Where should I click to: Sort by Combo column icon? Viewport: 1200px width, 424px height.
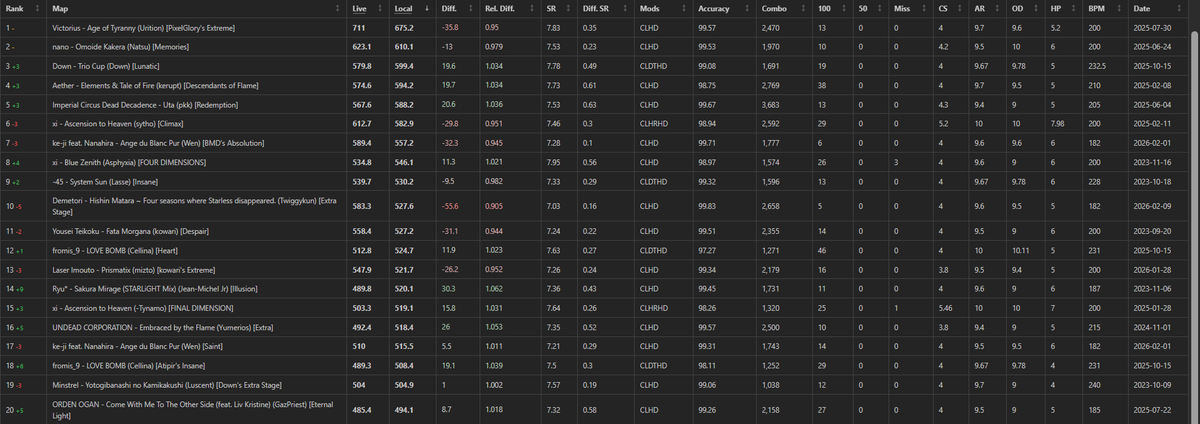coord(804,10)
